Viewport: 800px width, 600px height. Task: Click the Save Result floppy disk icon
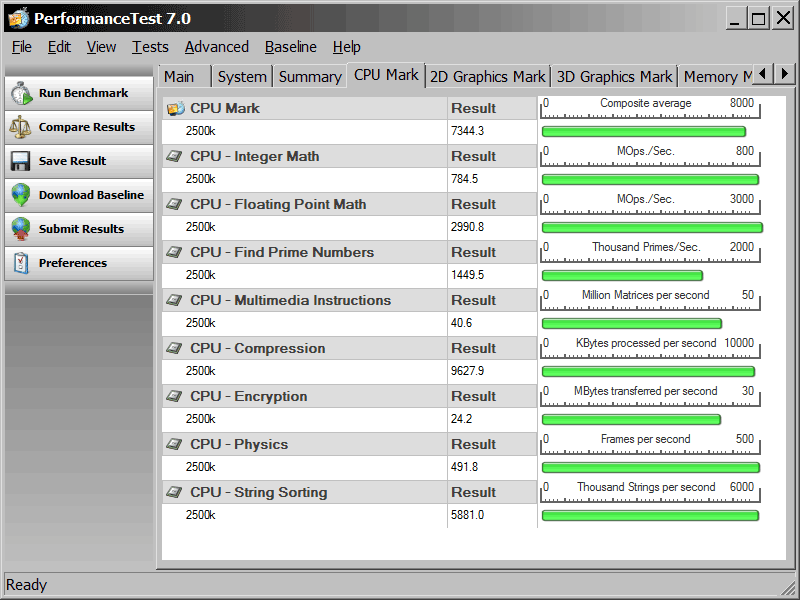coord(21,161)
